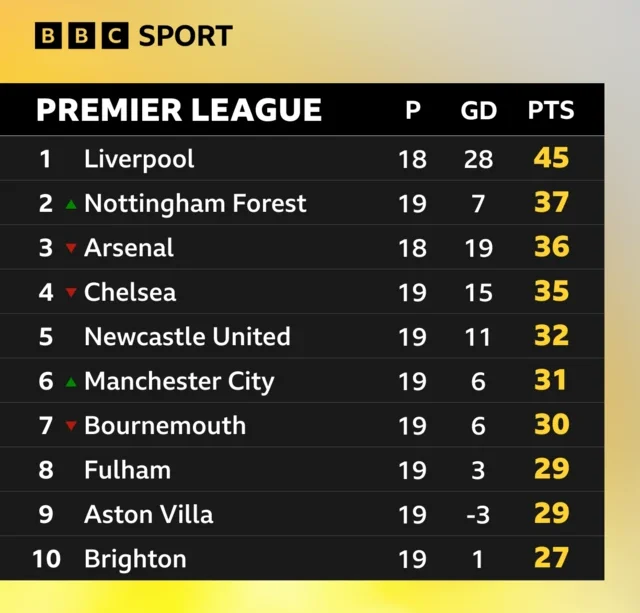Click red down arrow beside Bournemouth
This screenshot has width=640, height=613.
[71, 426]
